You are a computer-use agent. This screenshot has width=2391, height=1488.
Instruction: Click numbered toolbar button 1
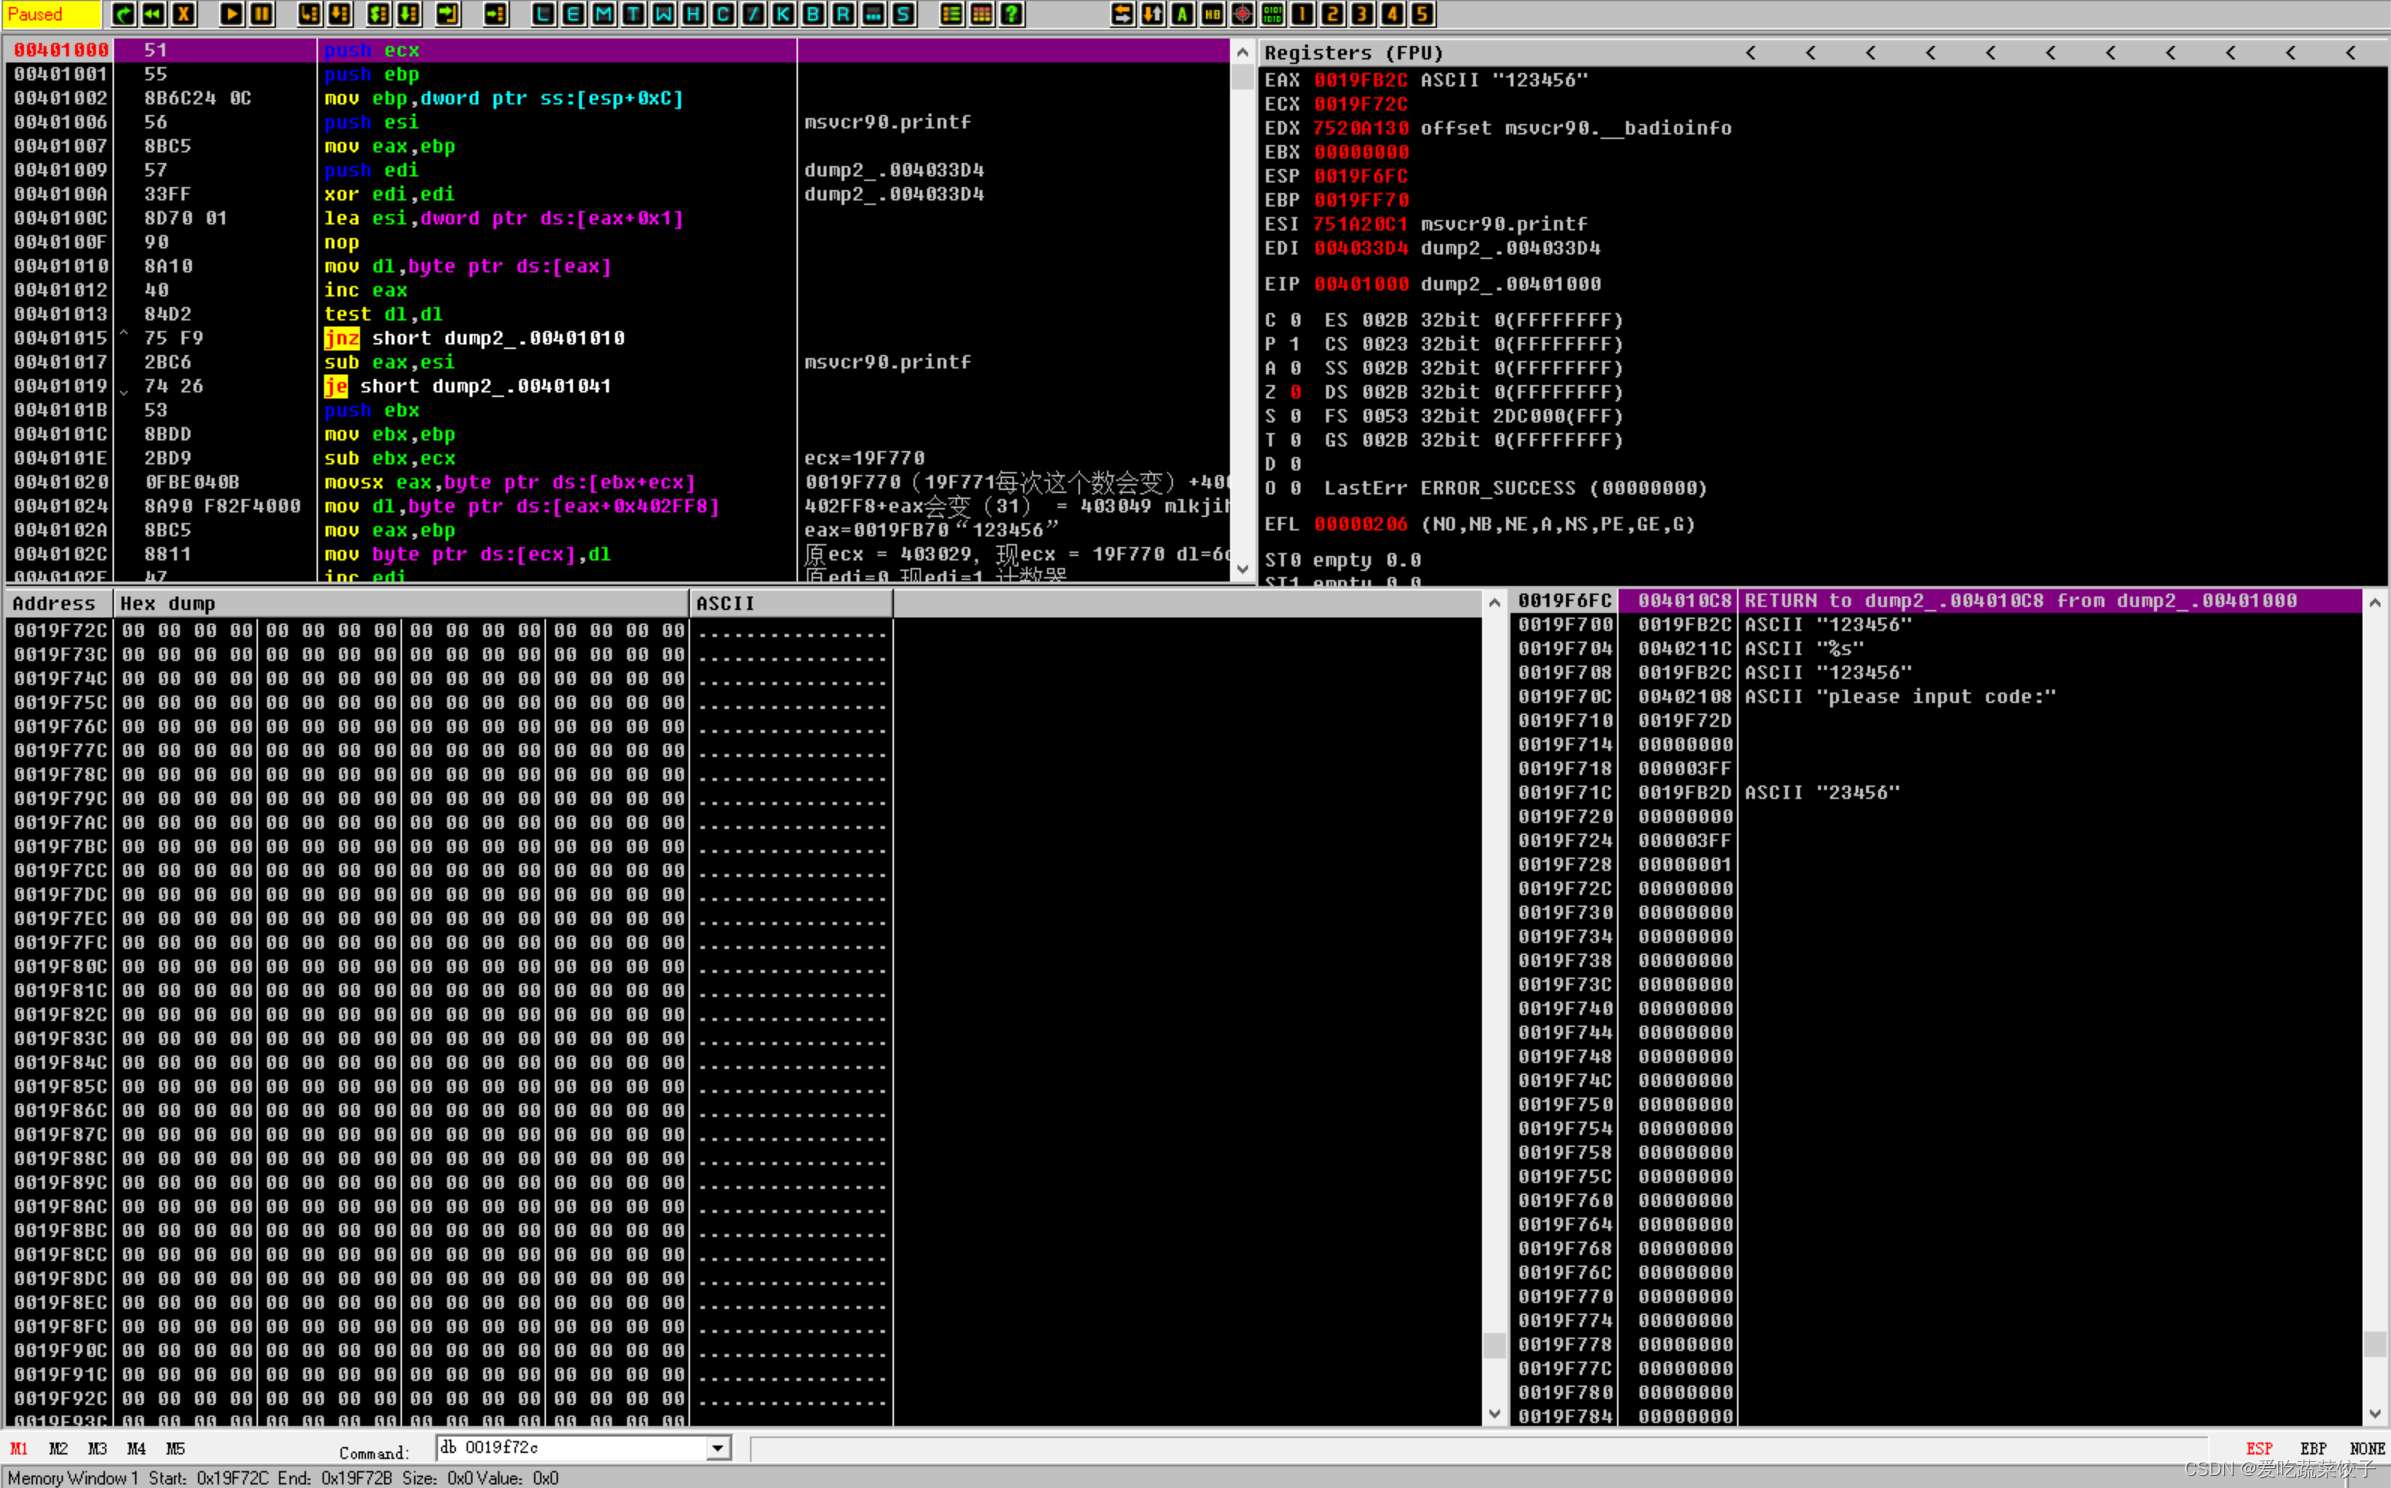click(1302, 14)
